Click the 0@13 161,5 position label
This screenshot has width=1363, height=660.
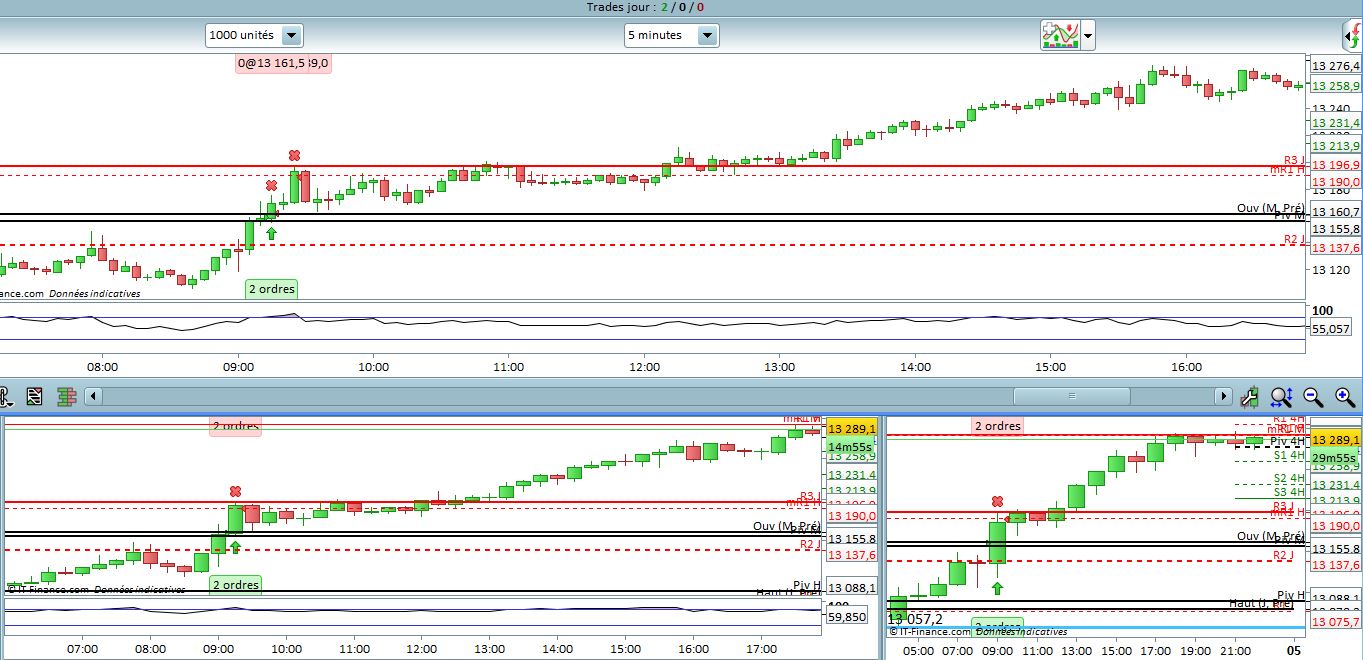pos(283,63)
